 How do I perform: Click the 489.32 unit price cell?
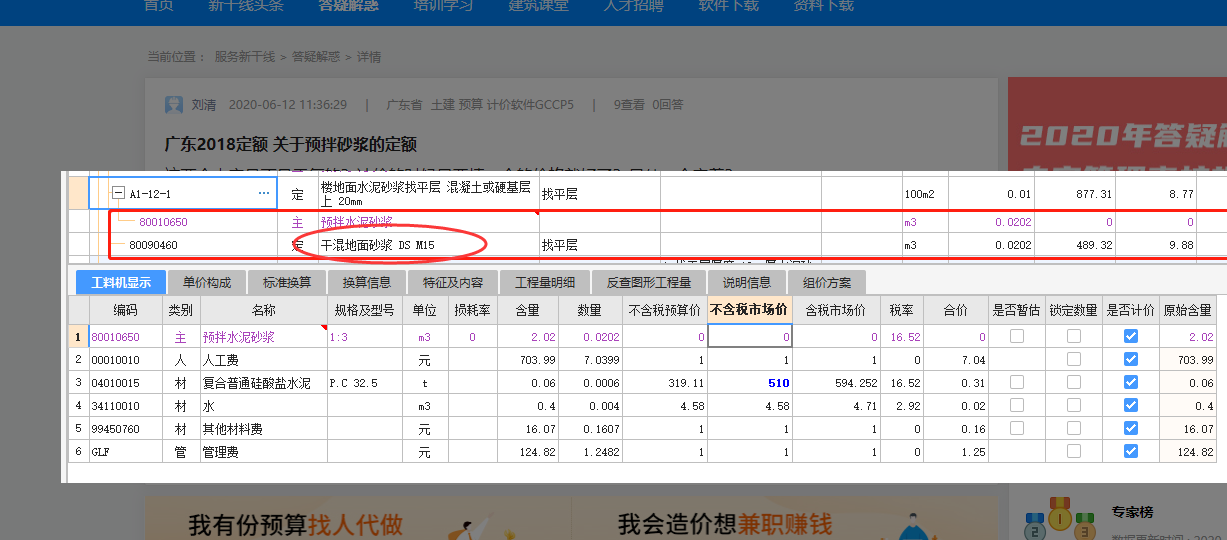click(1074, 244)
